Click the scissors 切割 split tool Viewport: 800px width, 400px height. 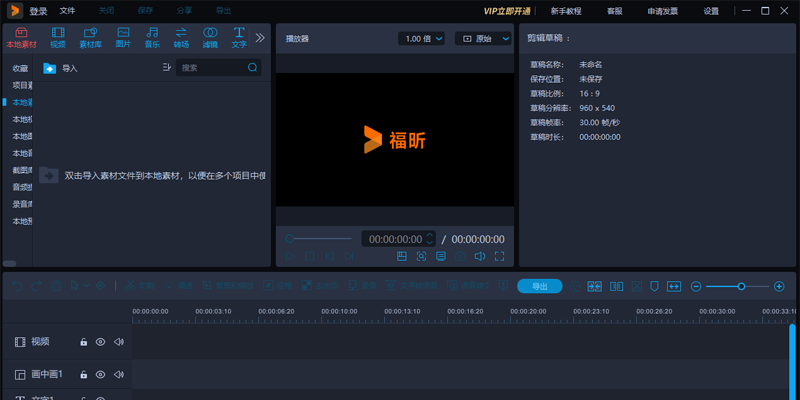(140, 286)
